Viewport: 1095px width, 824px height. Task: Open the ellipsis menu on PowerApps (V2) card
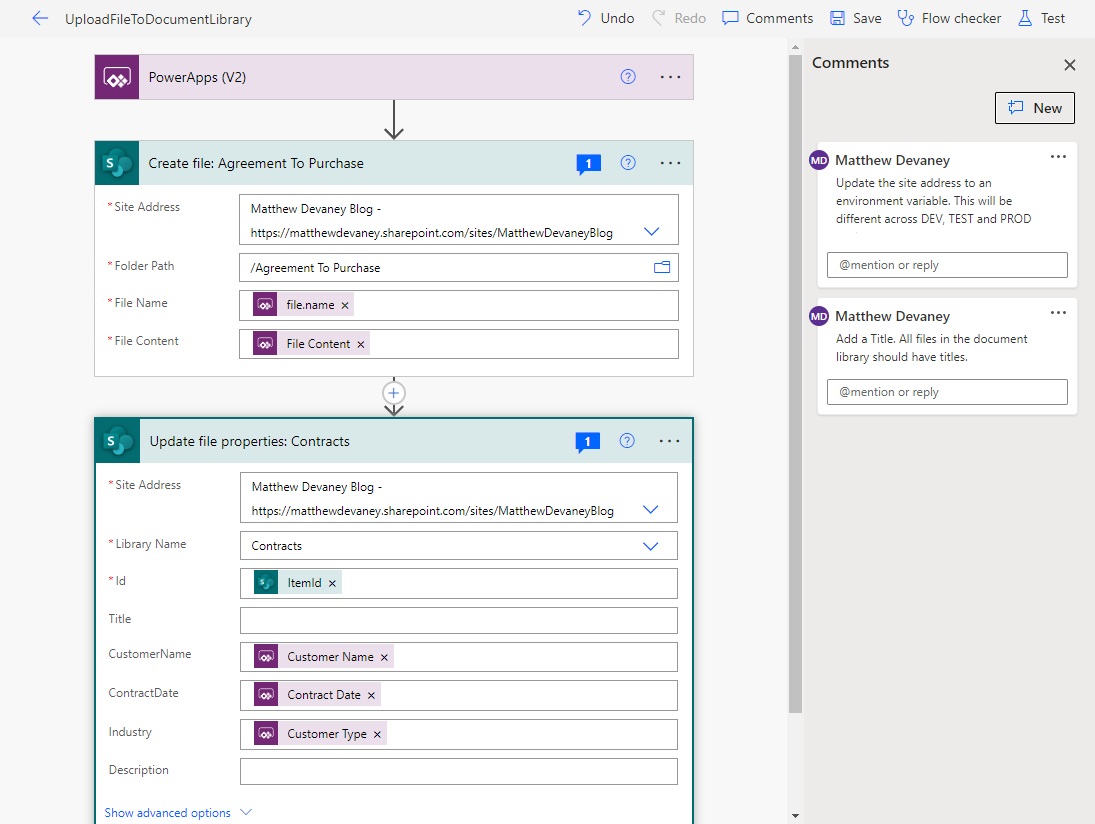(670, 77)
